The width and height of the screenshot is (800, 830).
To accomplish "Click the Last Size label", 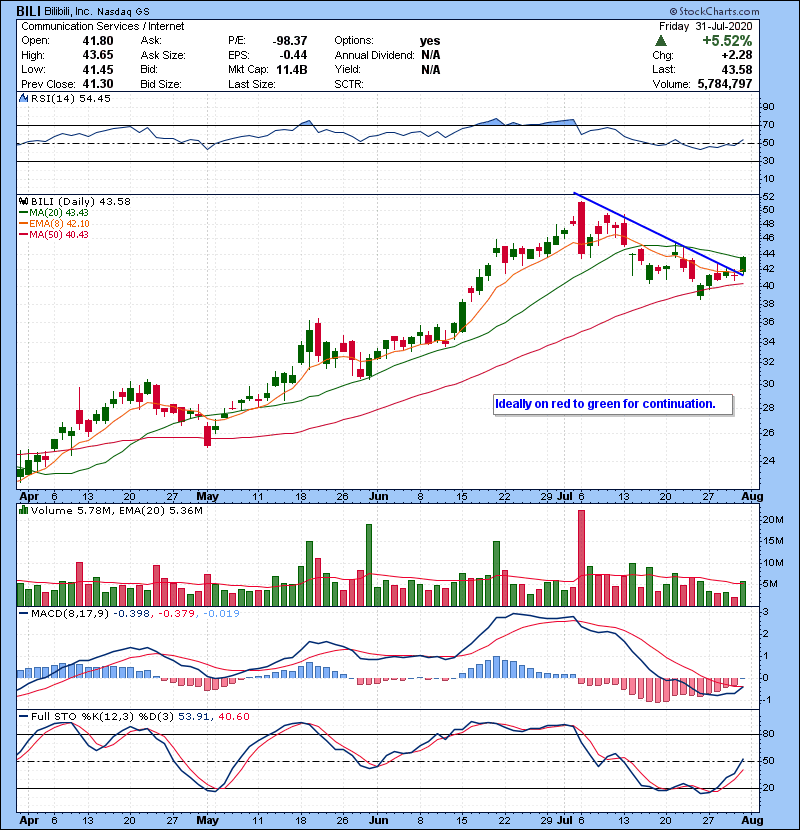I will pos(252,84).
